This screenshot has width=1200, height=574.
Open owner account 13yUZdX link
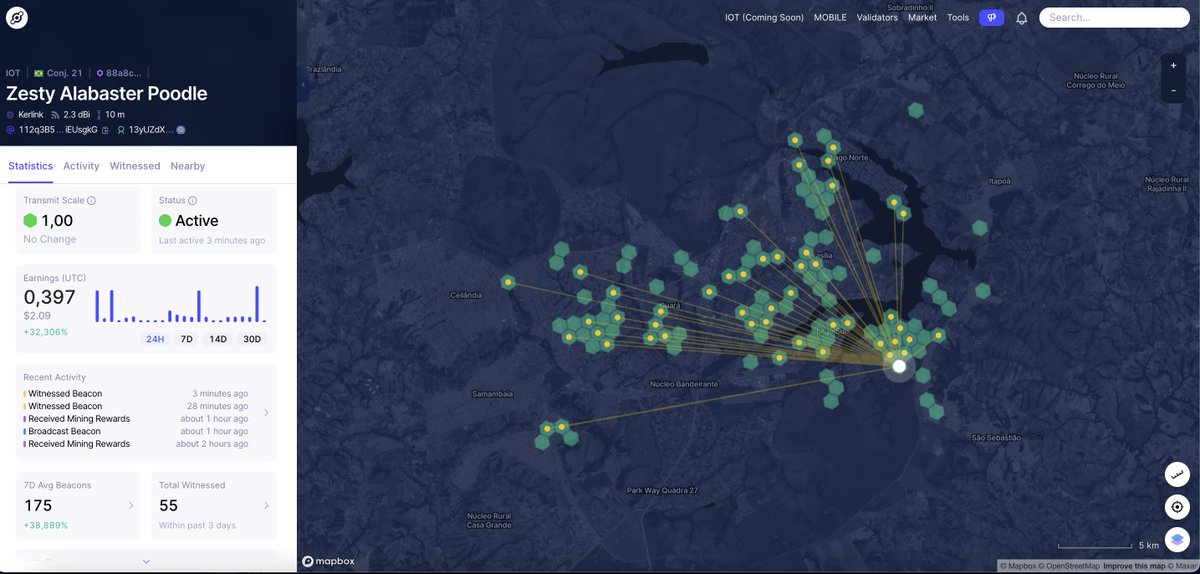click(150, 130)
